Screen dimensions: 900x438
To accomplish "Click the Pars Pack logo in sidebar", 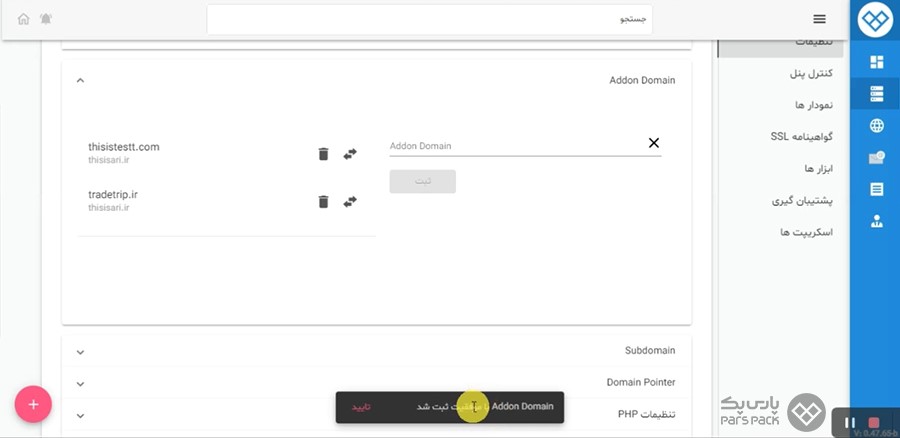I will coord(875,20).
